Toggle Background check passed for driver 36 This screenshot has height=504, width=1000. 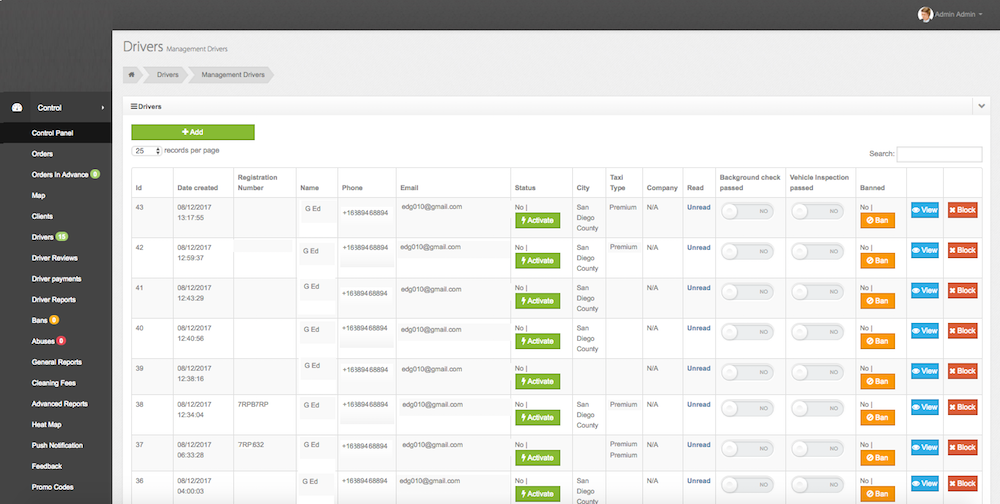pos(747,485)
